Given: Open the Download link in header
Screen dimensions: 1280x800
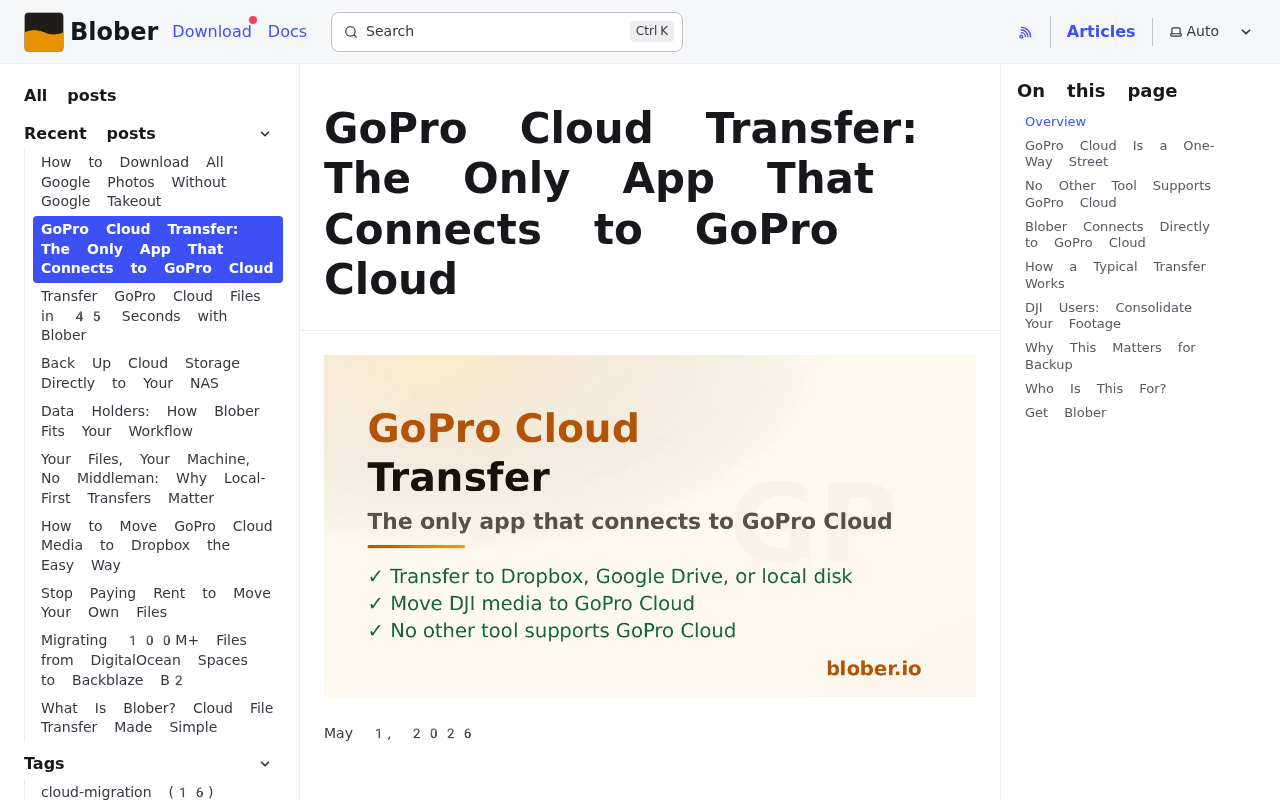Looking at the screenshot, I should (212, 32).
